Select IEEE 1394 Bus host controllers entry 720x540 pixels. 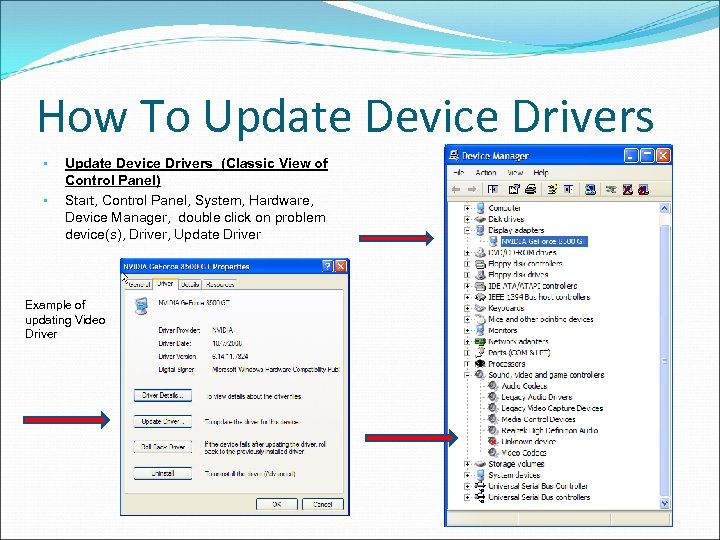tap(539, 297)
